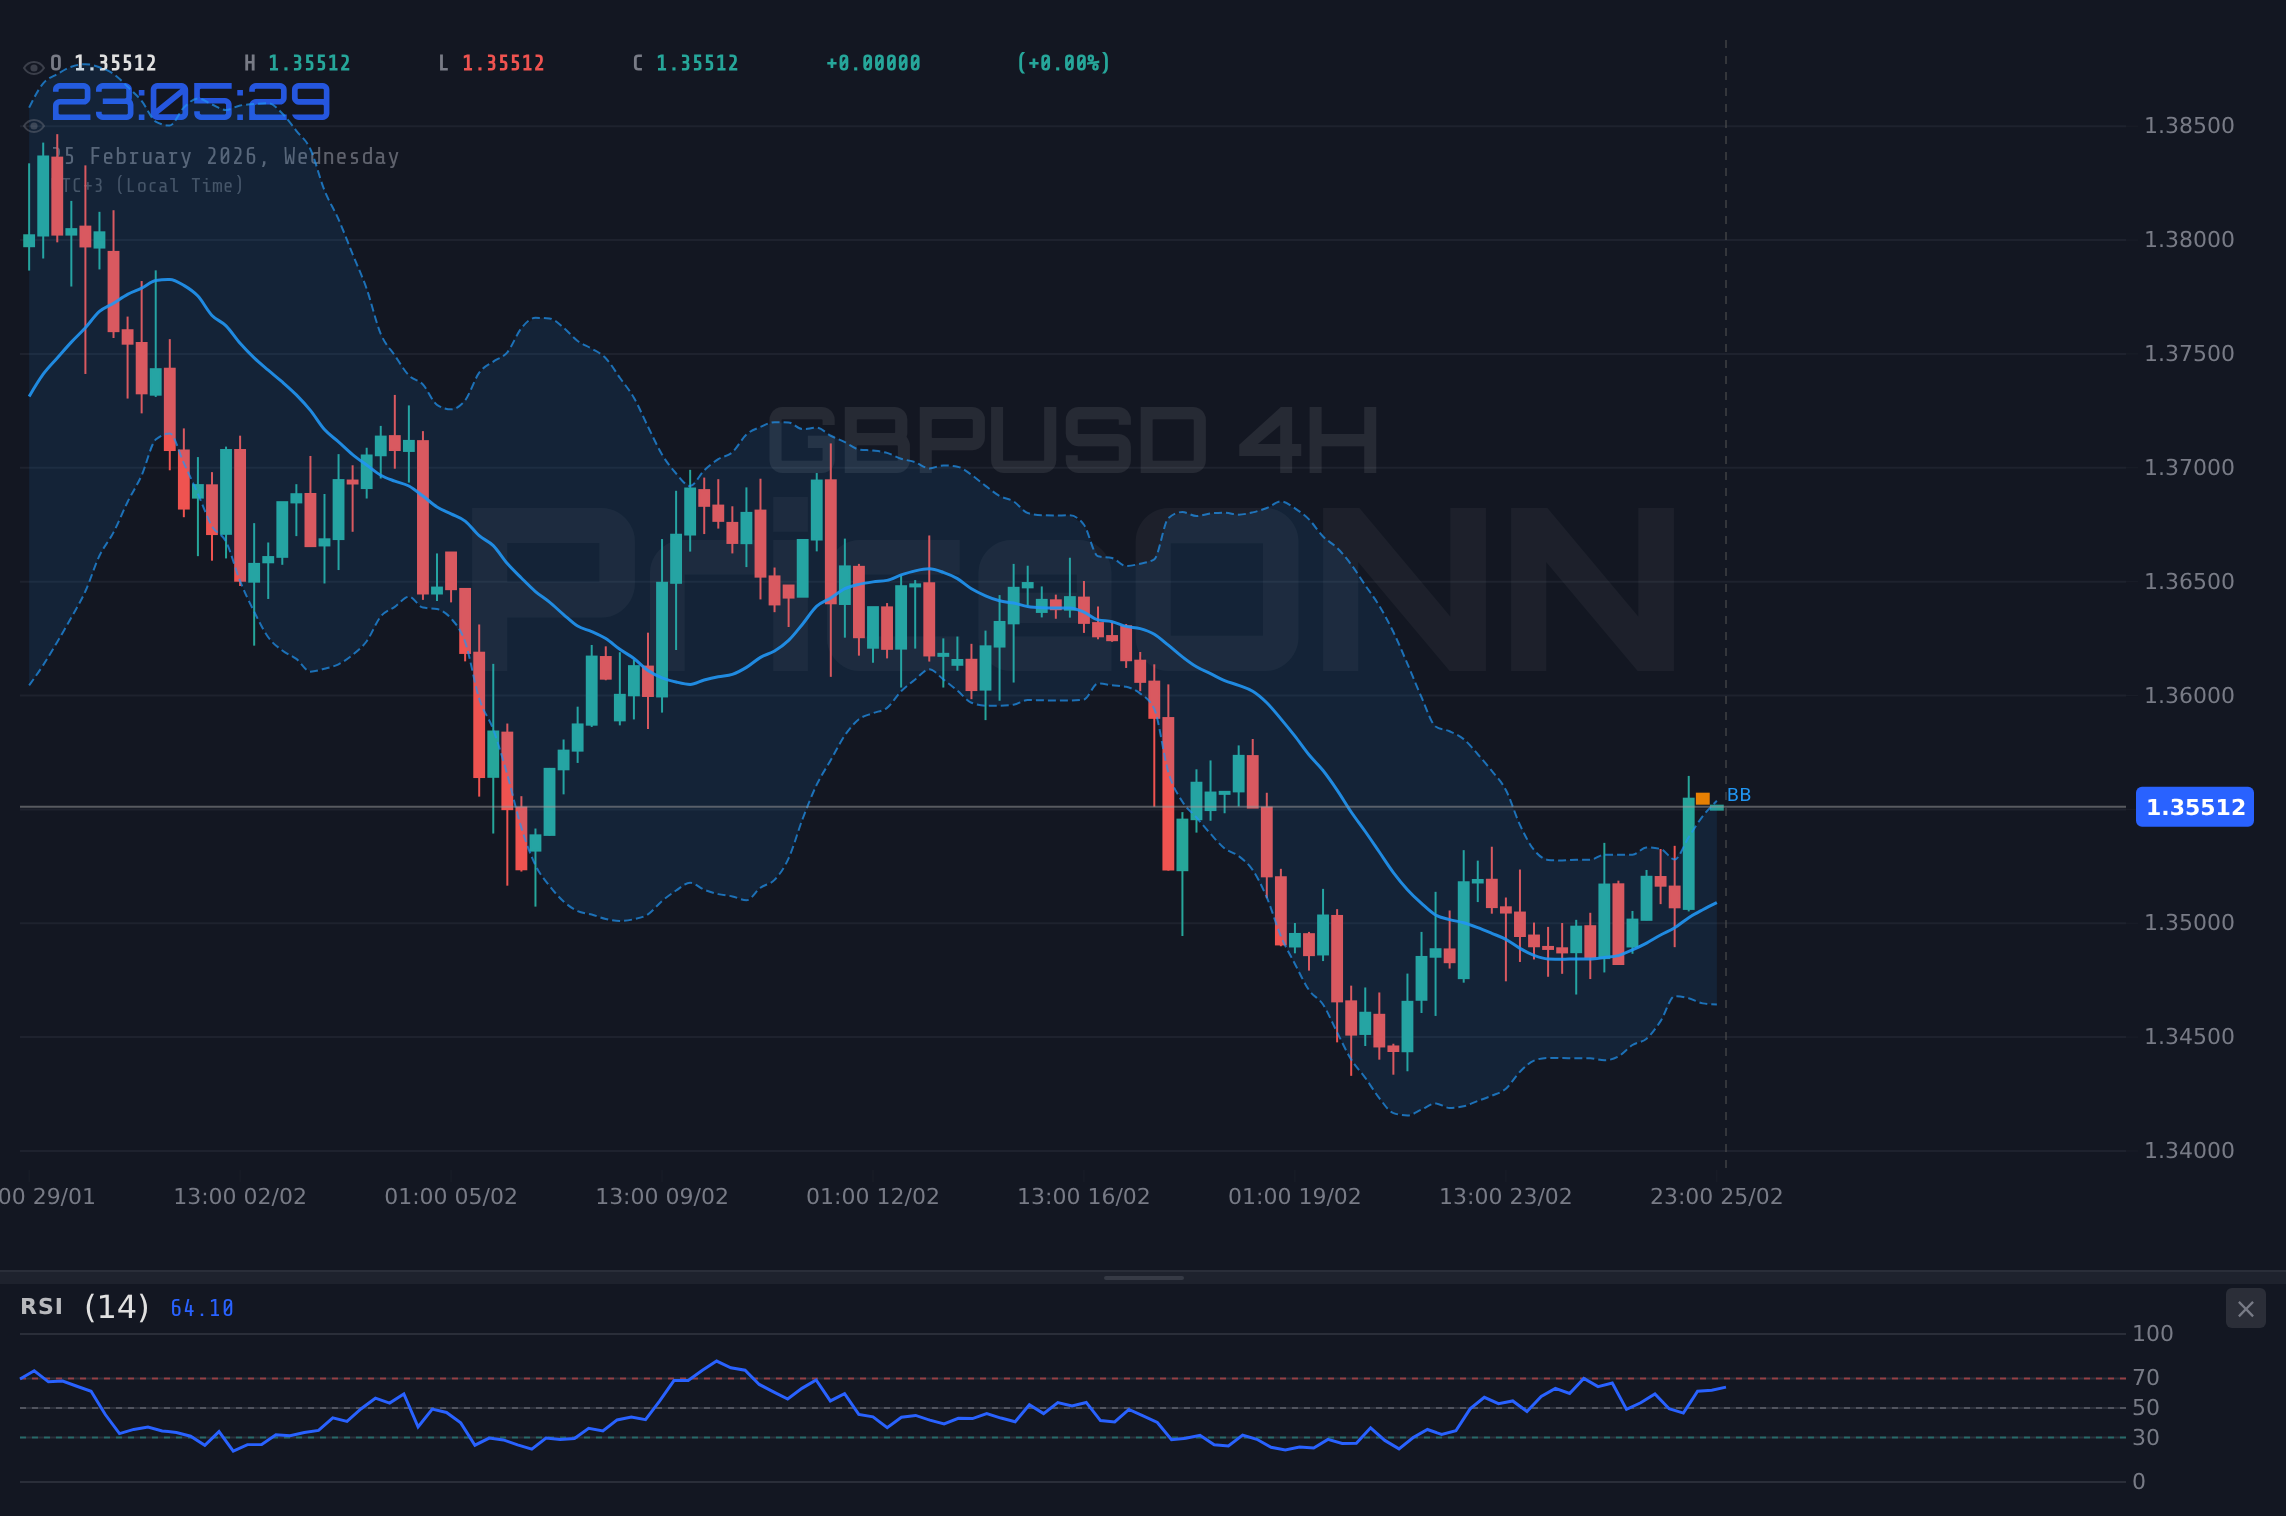Viewport: 2286px width, 1516px height.
Task: Close the RSI indicator panel
Action: coord(2246,1308)
